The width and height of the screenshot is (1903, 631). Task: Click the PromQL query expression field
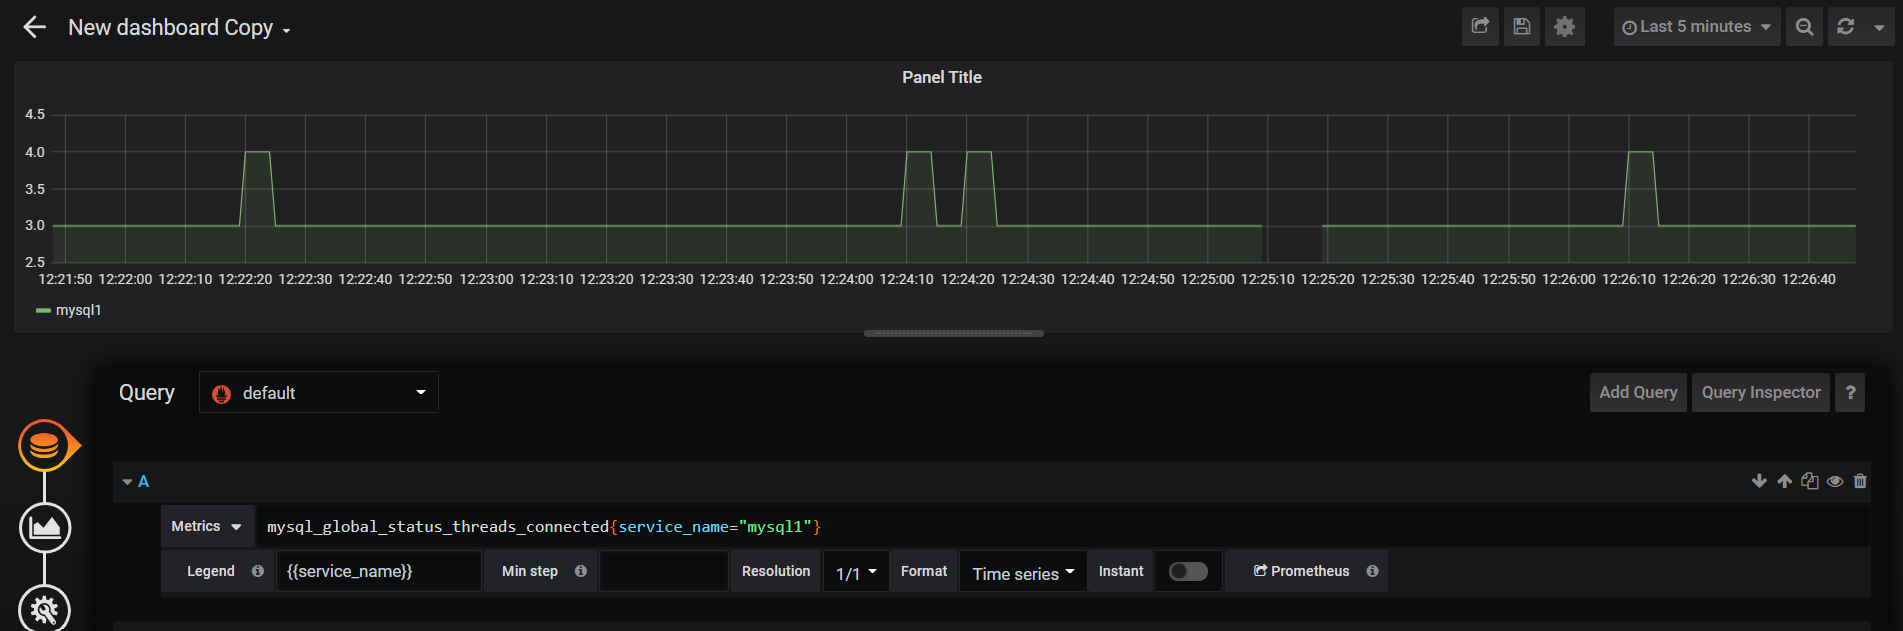(1063, 526)
